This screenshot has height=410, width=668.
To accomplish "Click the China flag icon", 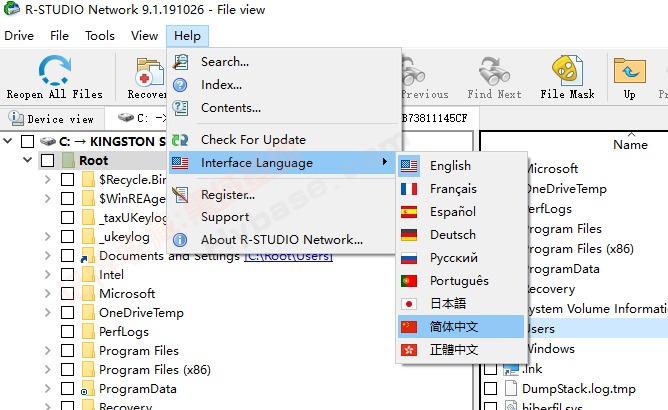I will [x=409, y=327].
